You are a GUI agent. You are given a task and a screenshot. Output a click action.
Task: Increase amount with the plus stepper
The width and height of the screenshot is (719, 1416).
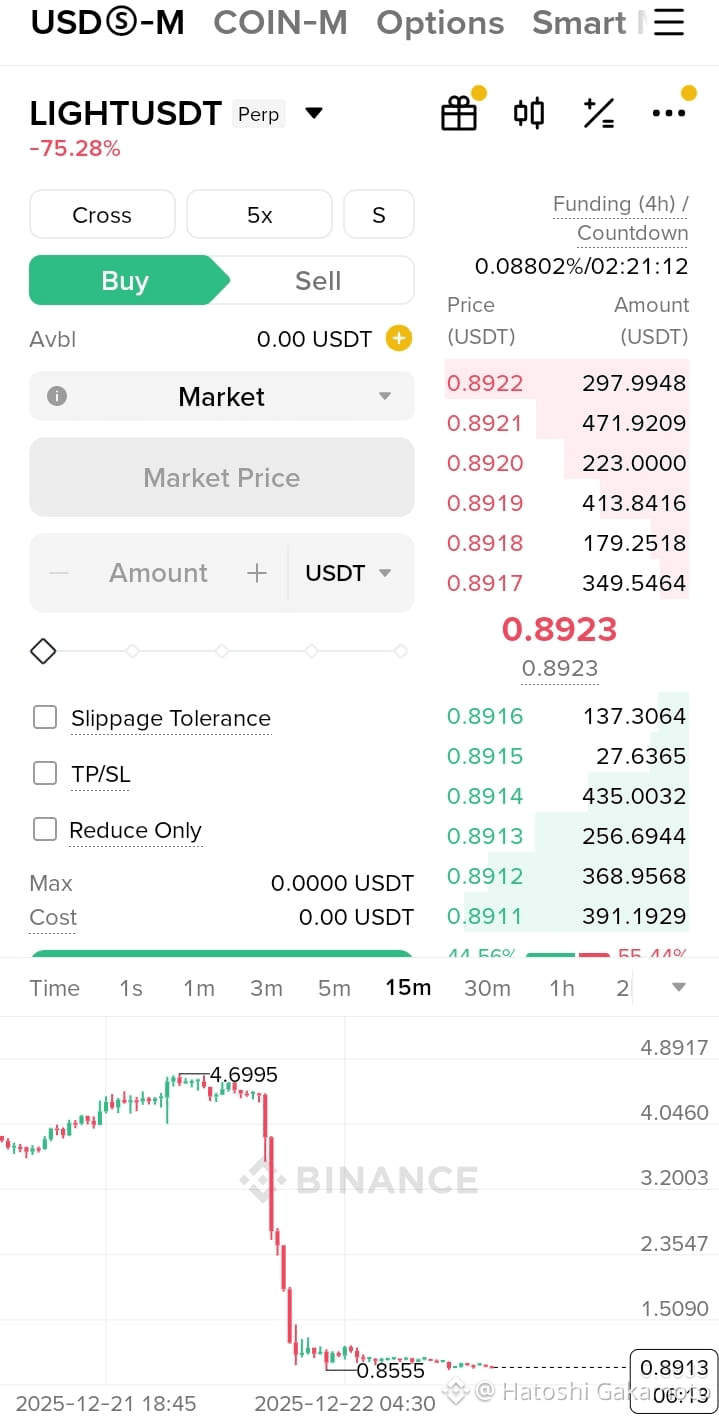pyautogui.click(x=257, y=573)
